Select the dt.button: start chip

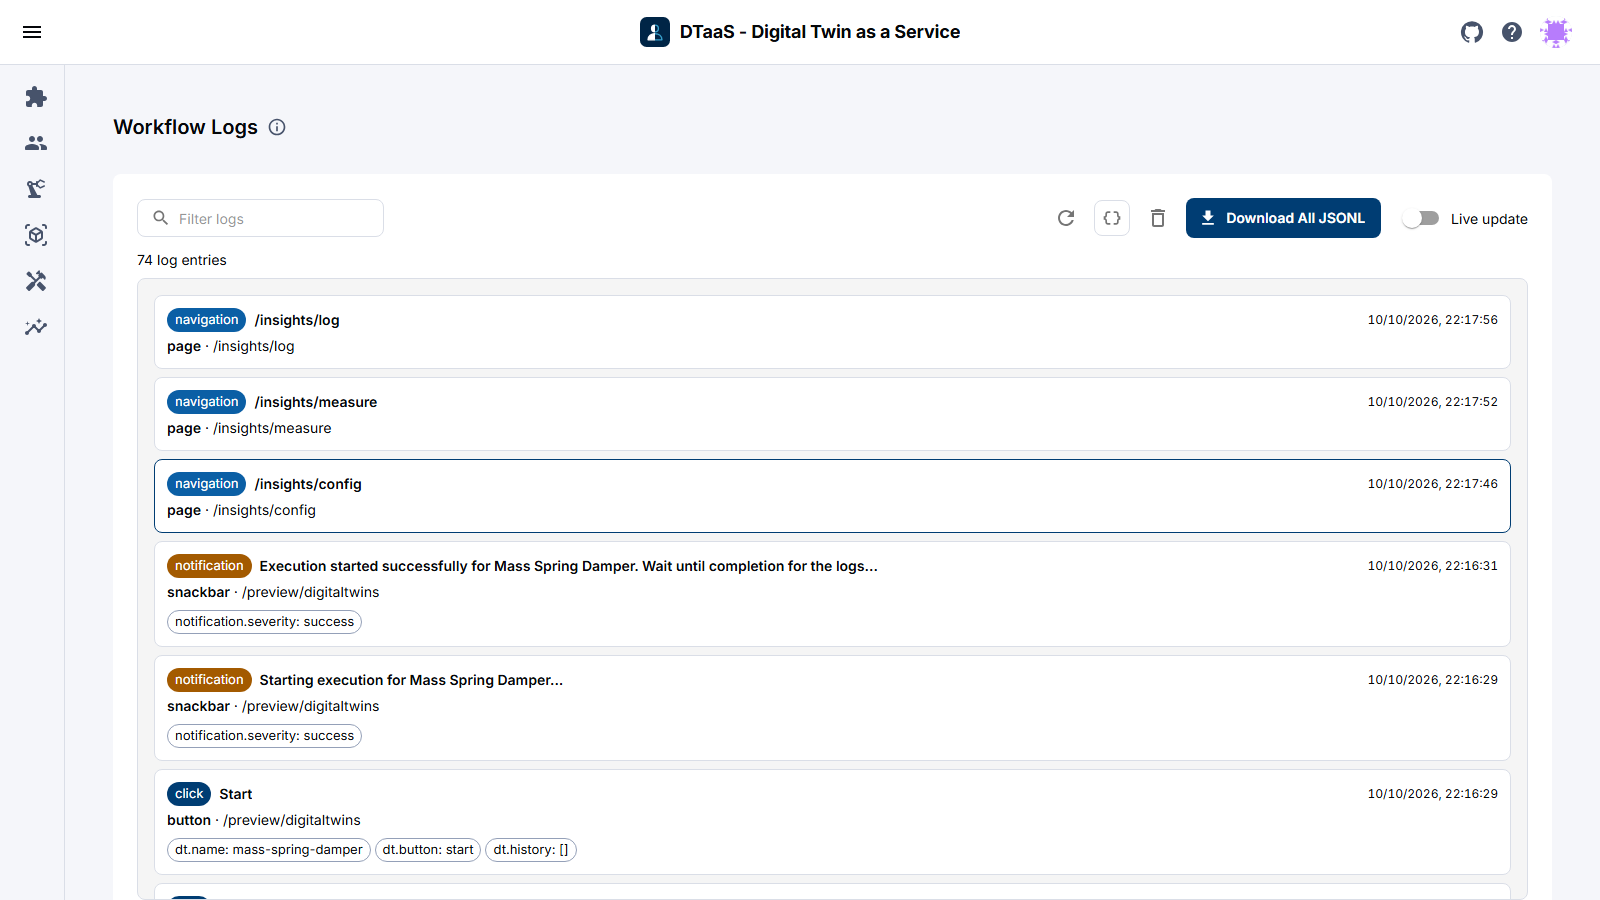[x=428, y=850]
